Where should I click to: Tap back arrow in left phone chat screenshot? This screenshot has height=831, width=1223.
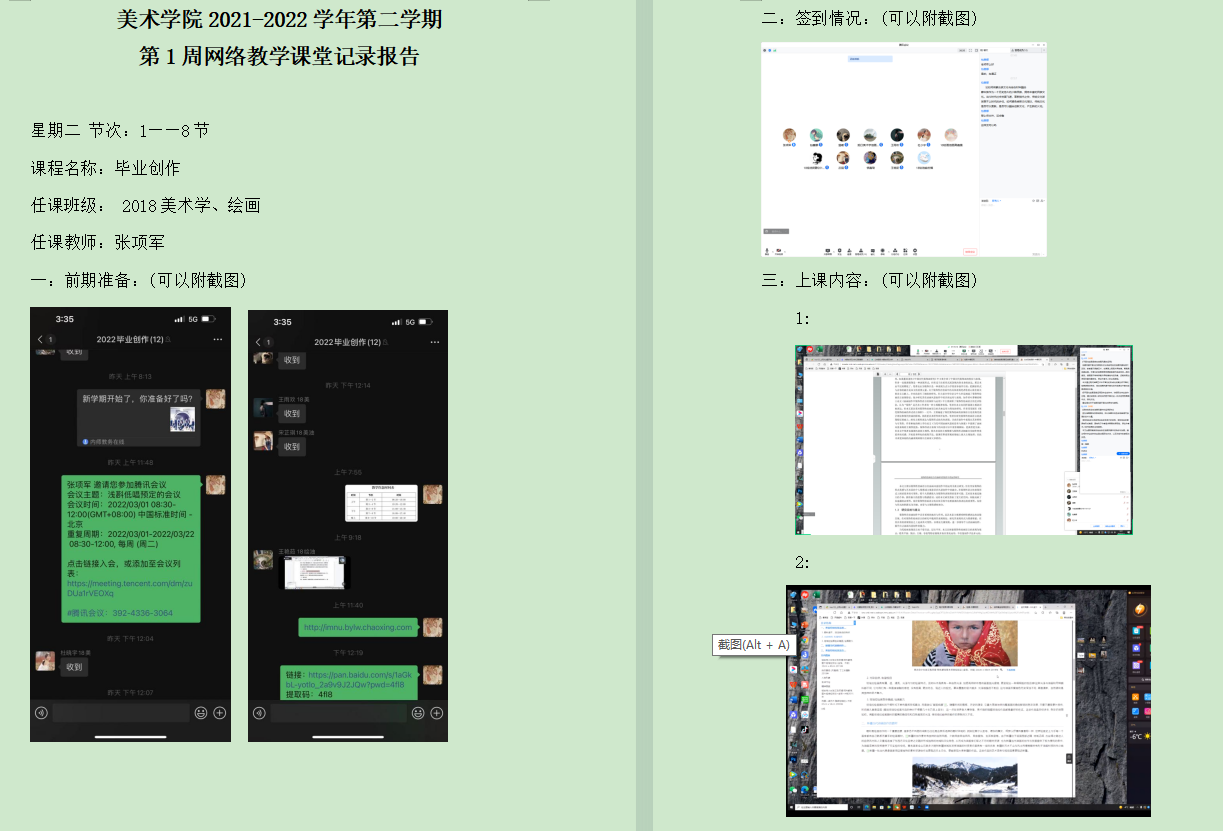(x=40, y=340)
